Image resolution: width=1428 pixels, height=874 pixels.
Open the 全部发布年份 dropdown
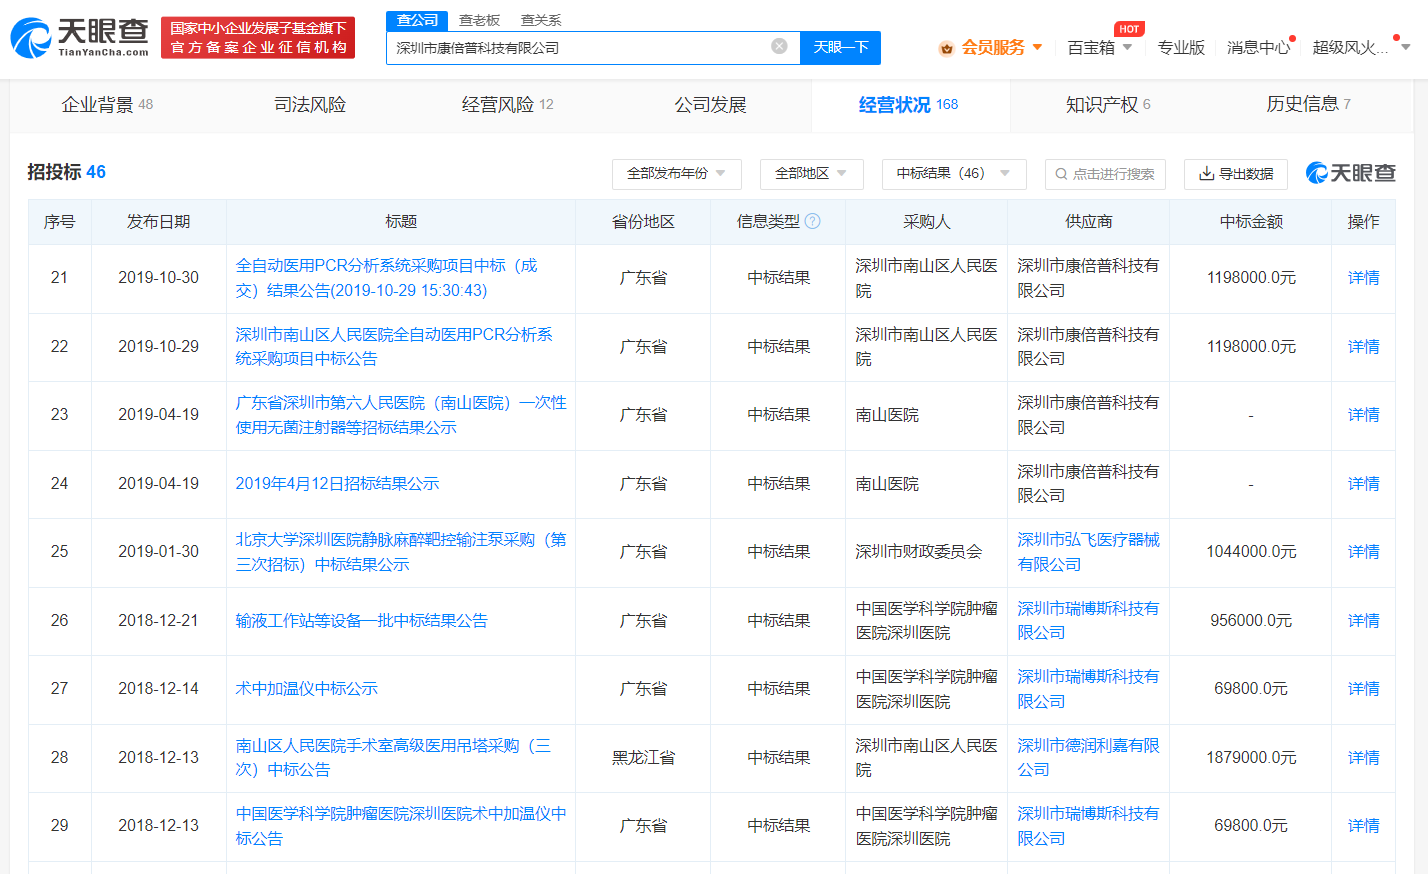coord(675,174)
